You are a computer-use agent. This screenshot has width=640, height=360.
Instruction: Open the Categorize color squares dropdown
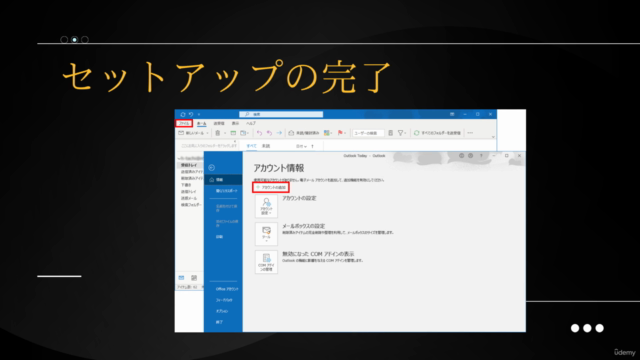click(x=328, y=133)
